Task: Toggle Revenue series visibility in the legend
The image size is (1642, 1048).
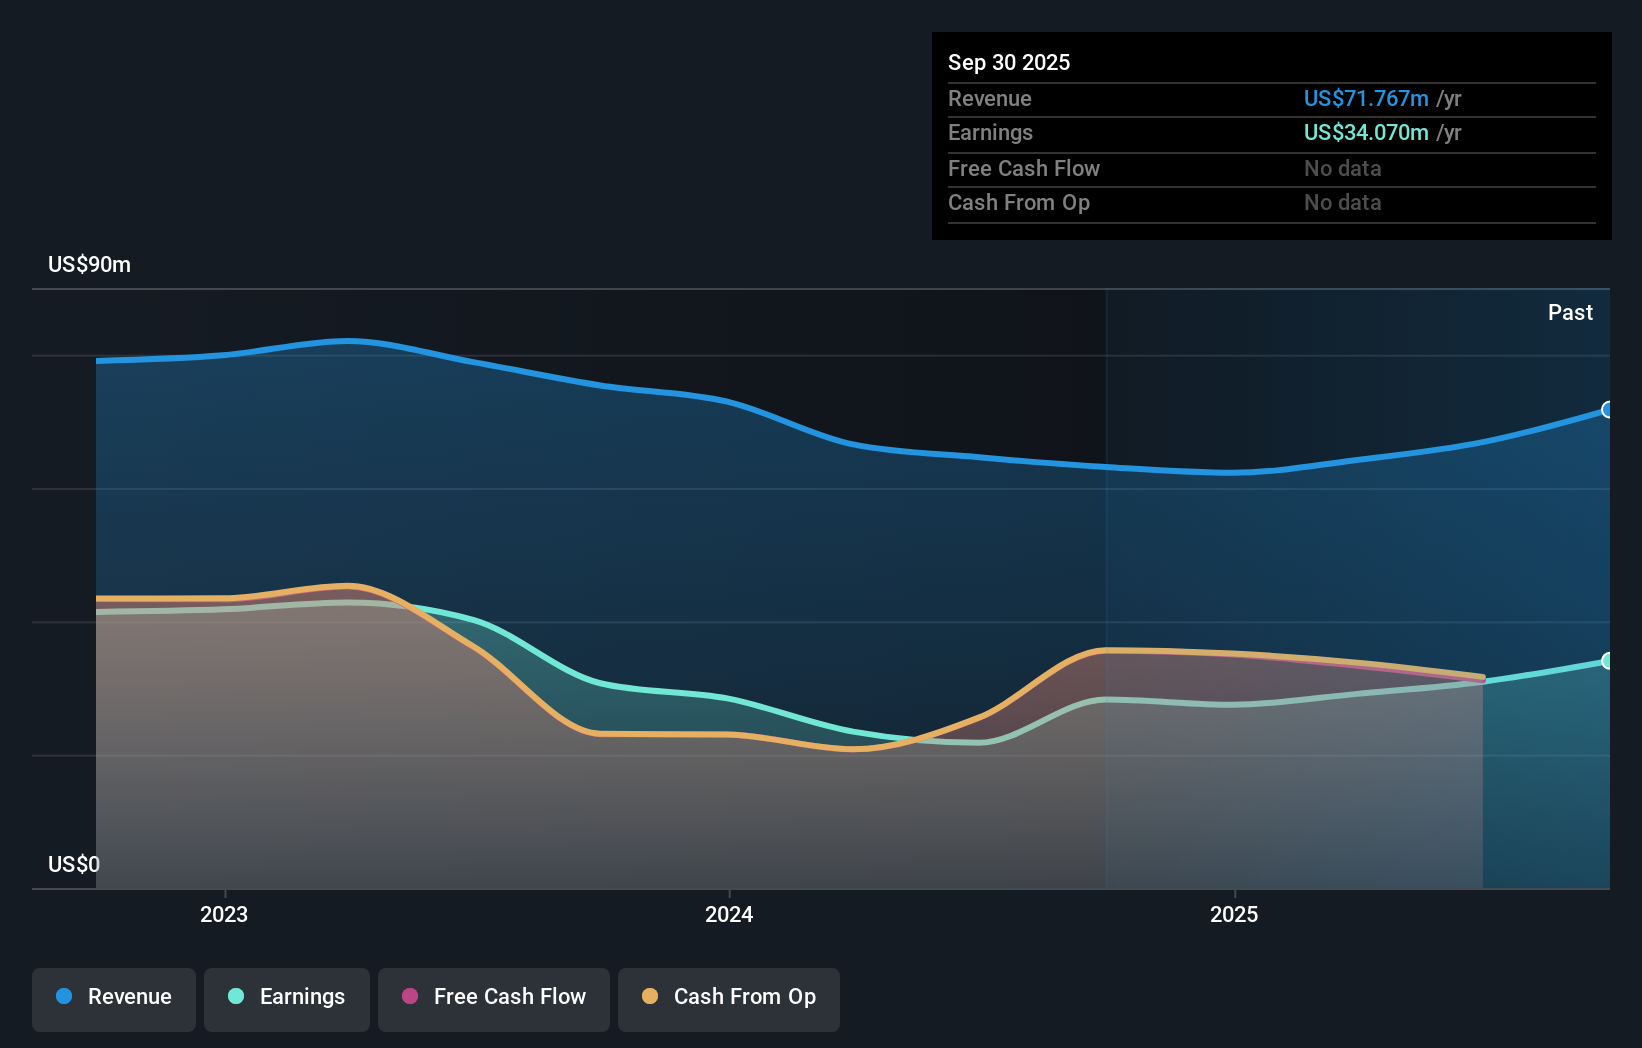Action: [x=113, y=998]
